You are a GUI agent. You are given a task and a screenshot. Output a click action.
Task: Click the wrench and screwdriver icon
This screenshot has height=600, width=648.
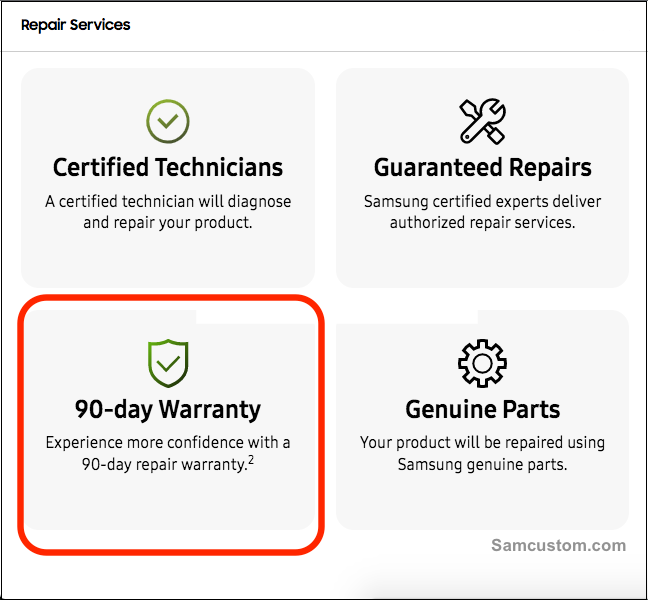click(x=482, y=121)
